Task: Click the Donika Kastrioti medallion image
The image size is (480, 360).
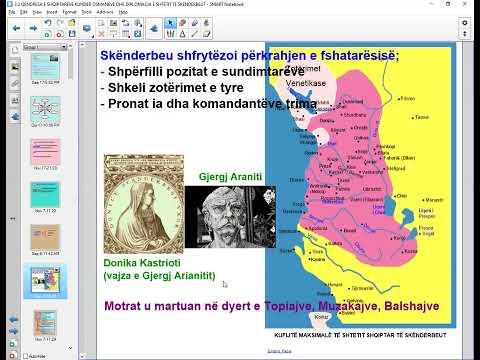Action: [144, 204]
